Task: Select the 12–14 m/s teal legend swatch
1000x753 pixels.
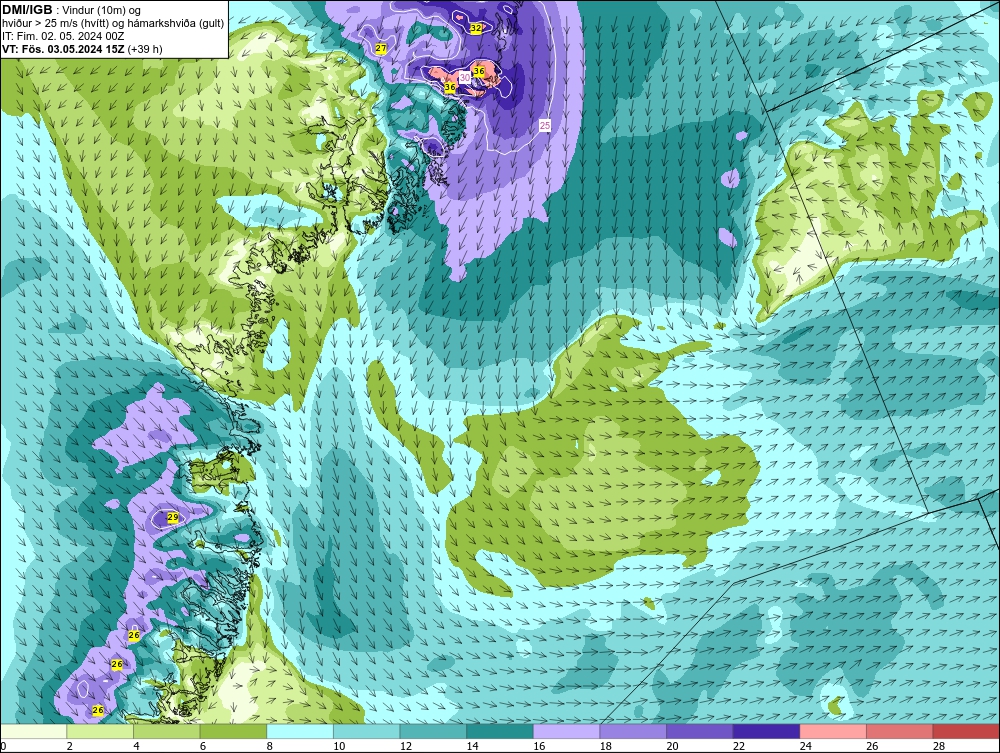Action: point(433,731)
